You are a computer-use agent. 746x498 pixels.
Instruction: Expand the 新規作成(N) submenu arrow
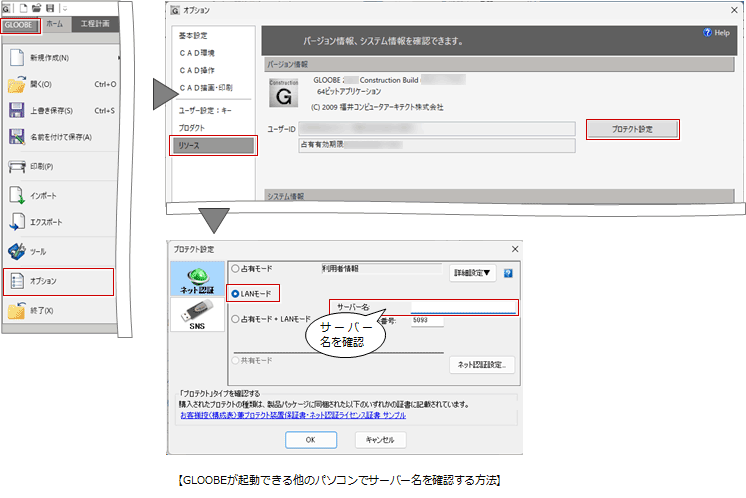118,58
